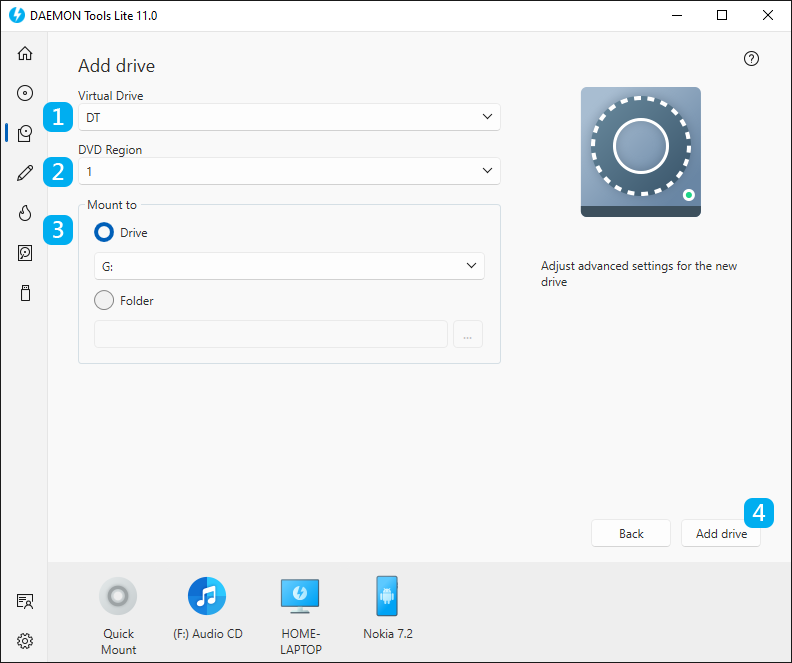Open the Virtual HDD sidebar icon
The height and width of the screenshot is (663, 792).
coord(25,252)
